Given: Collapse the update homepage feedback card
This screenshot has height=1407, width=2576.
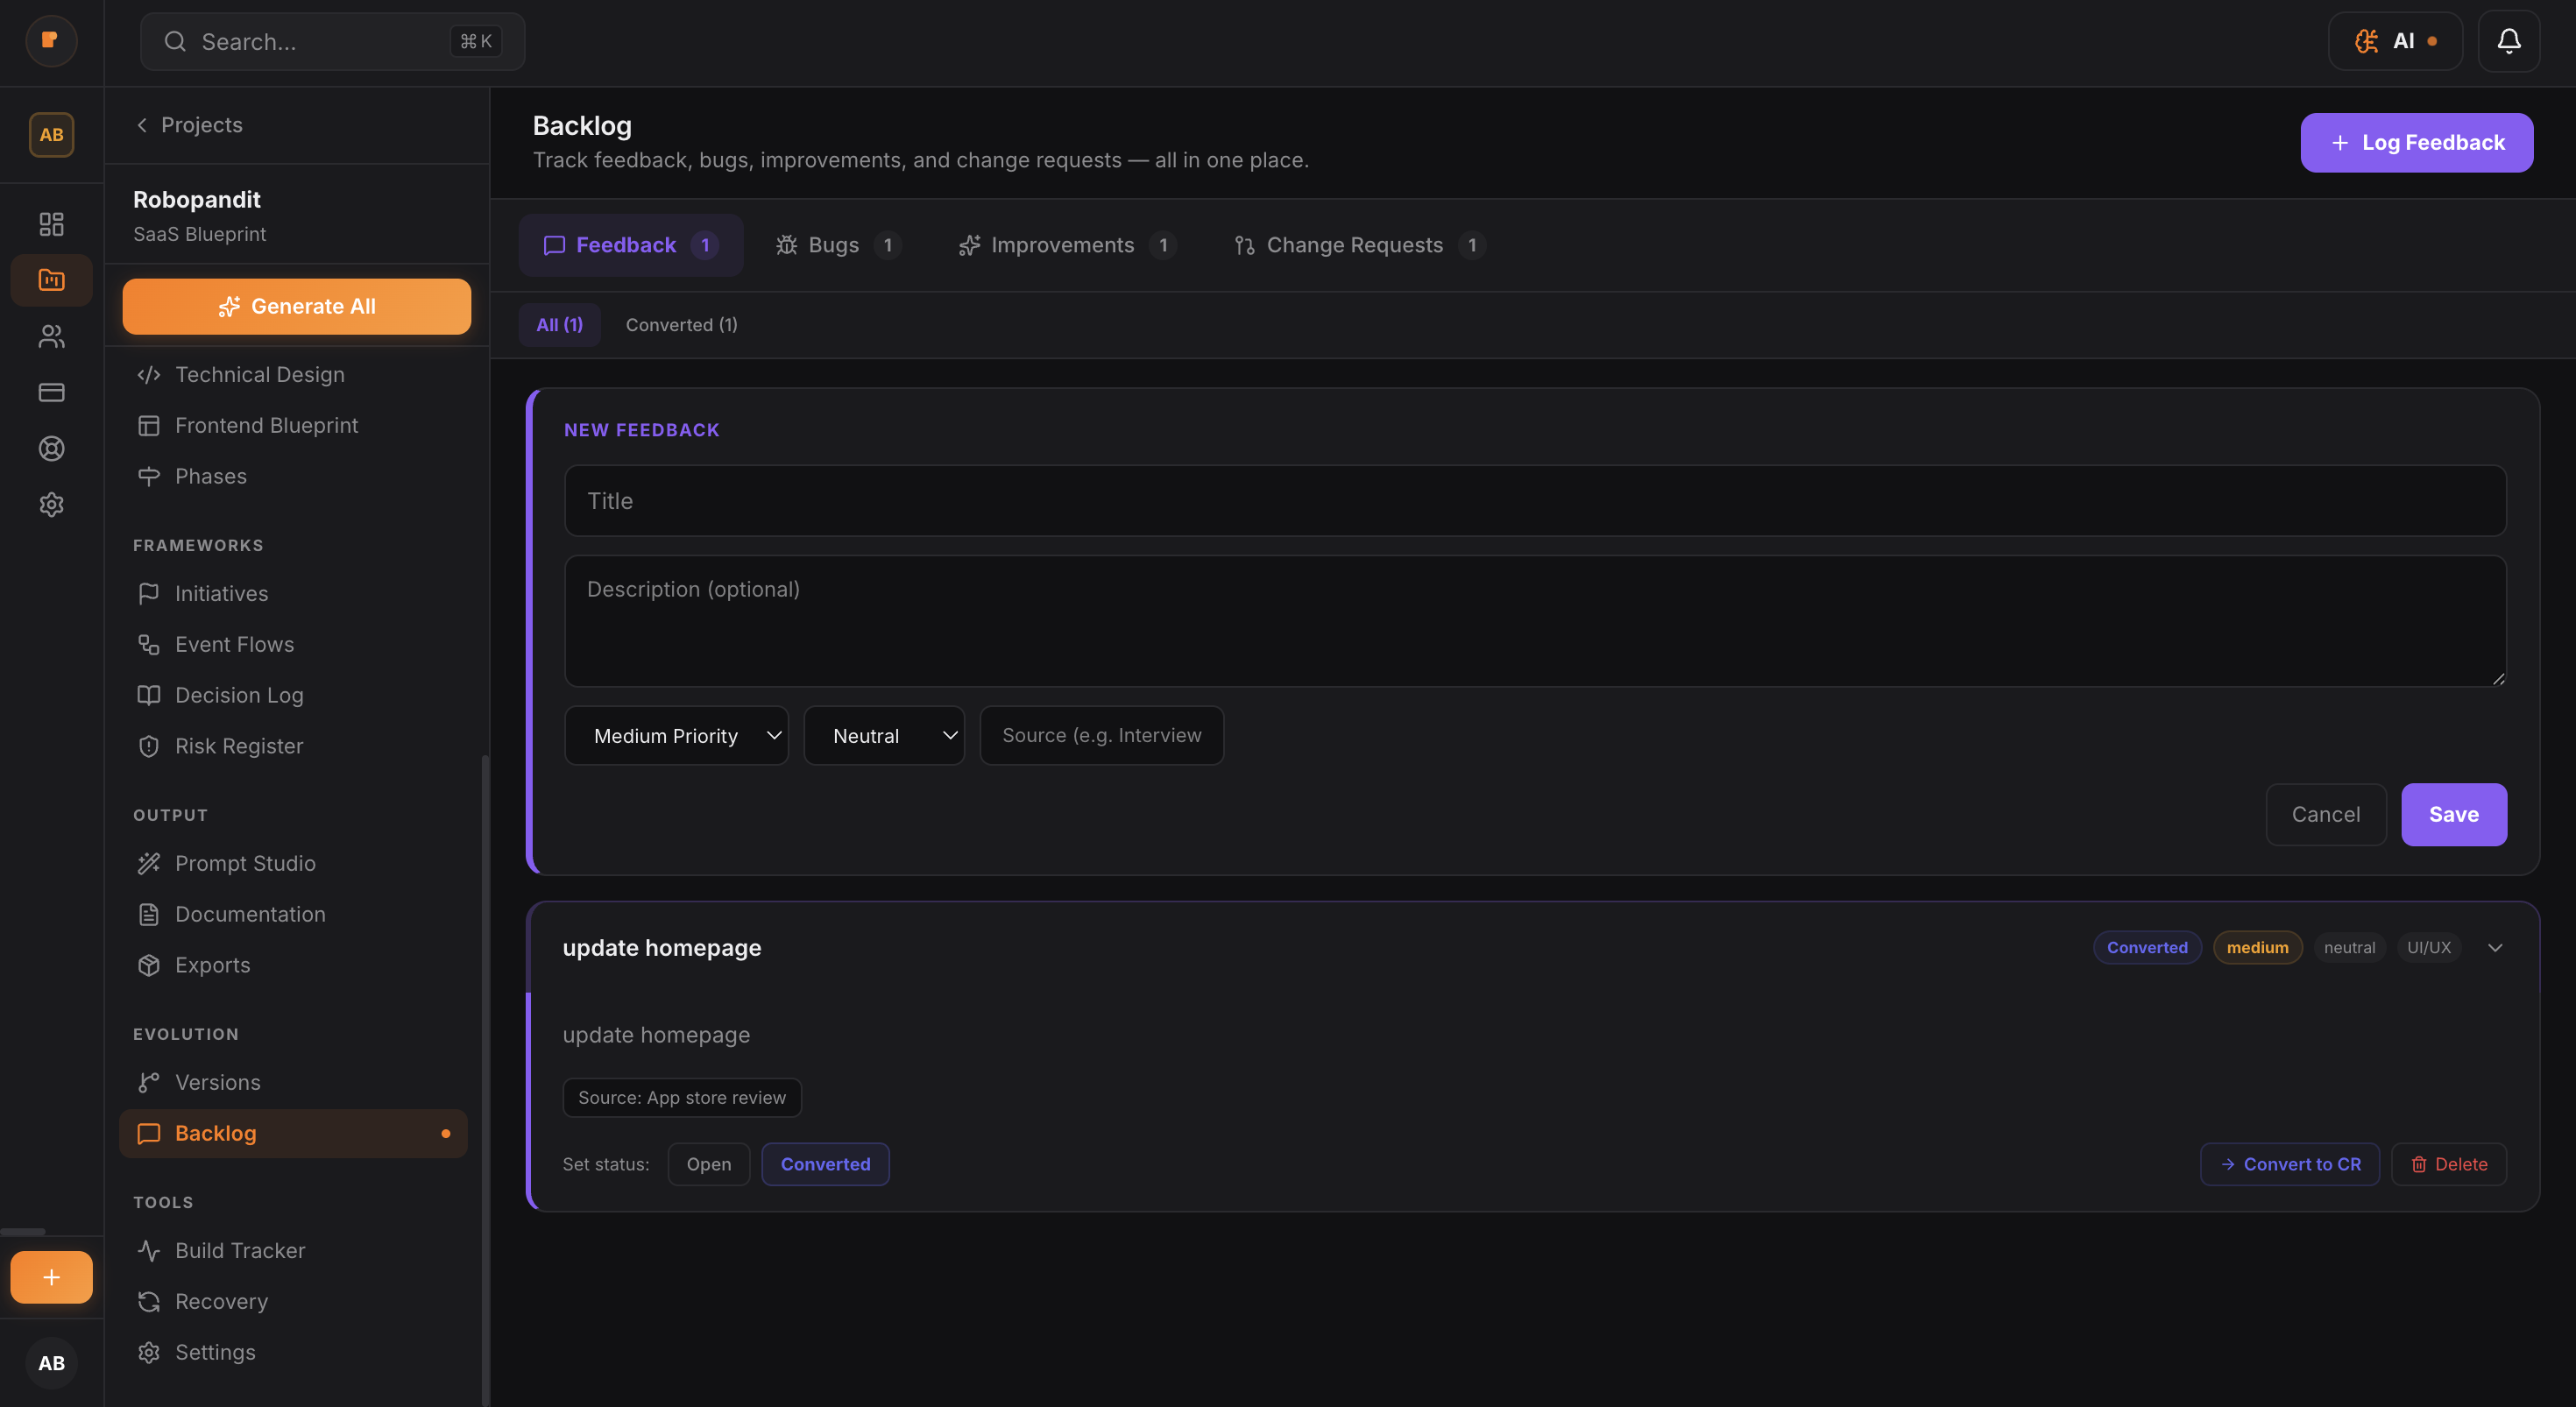Looking at the screenshot, I should click(x=2495, y=948).
